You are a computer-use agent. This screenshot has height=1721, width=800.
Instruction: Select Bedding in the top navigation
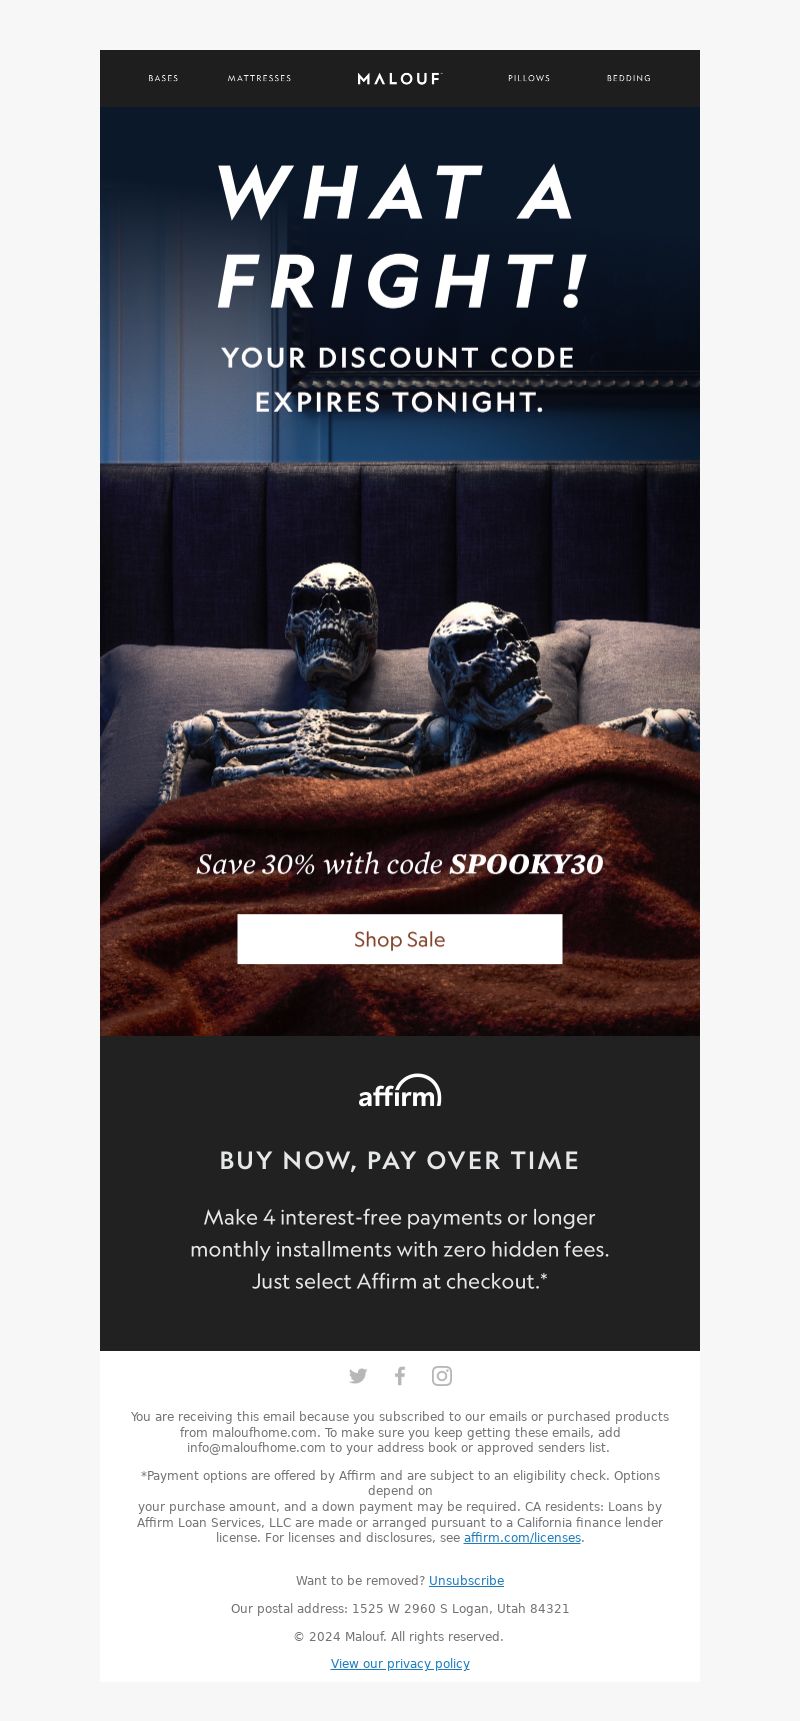(x=629, y=78)
